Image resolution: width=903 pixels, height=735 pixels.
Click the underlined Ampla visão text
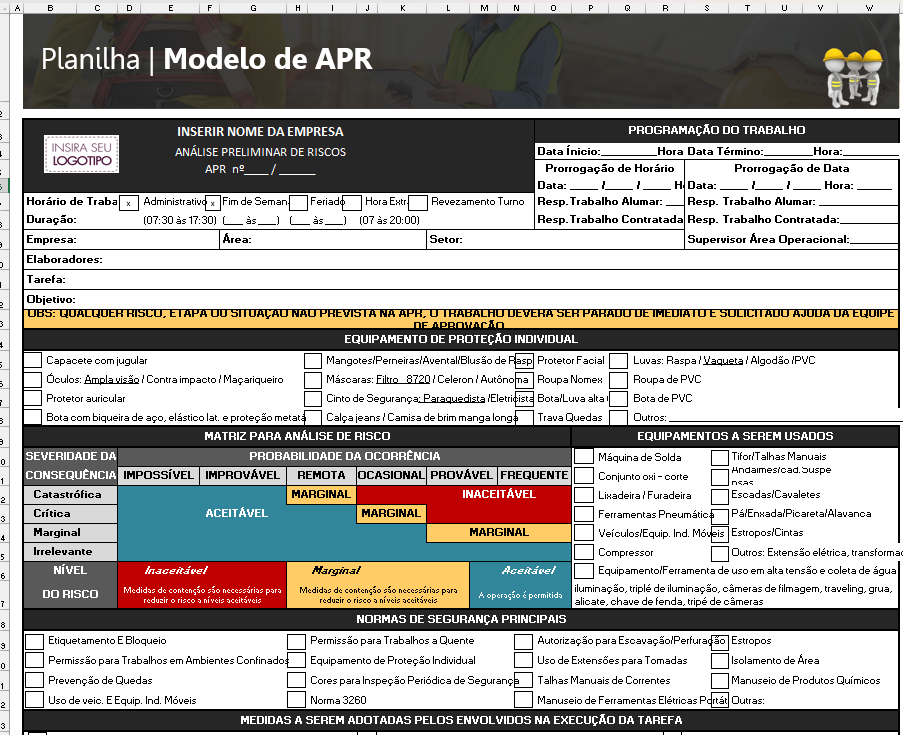112,379
